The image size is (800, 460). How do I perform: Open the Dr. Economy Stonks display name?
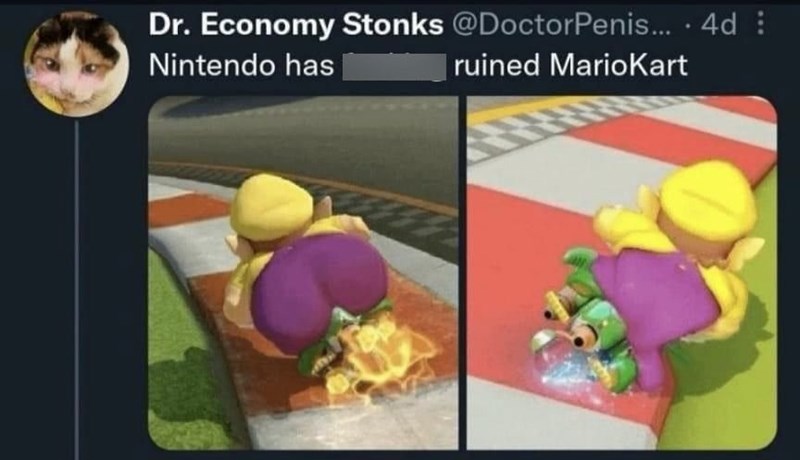pos(296,24)
